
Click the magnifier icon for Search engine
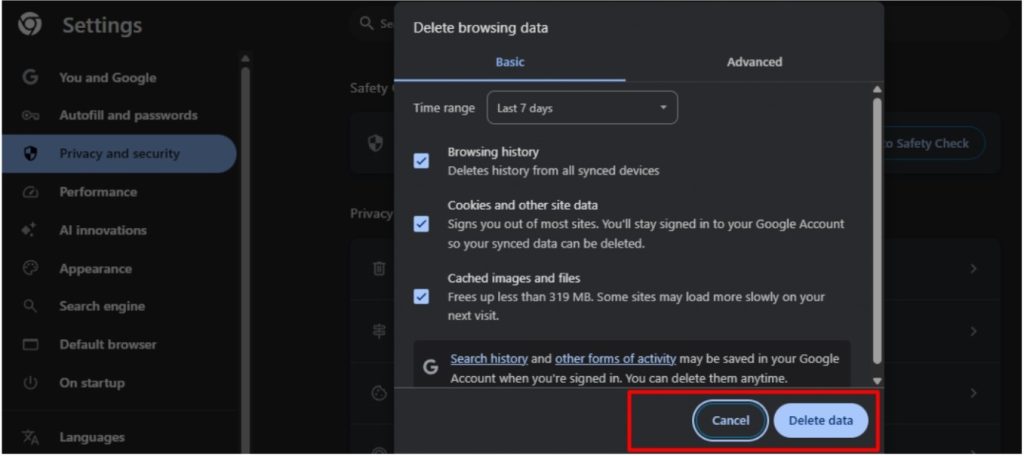[30, 306]
